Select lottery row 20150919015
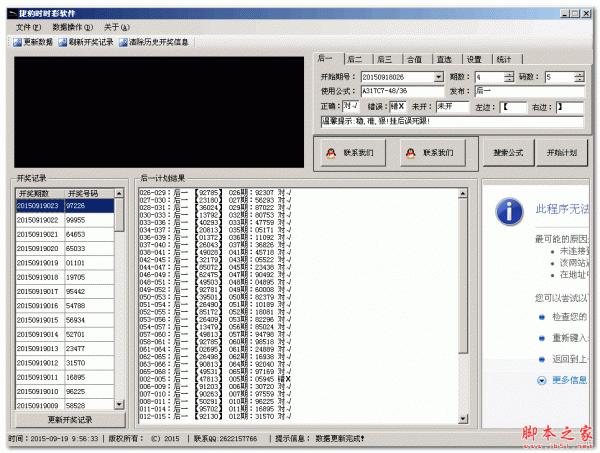The height and width of the screenshot is (453, 600). click(x=65, y=320)
